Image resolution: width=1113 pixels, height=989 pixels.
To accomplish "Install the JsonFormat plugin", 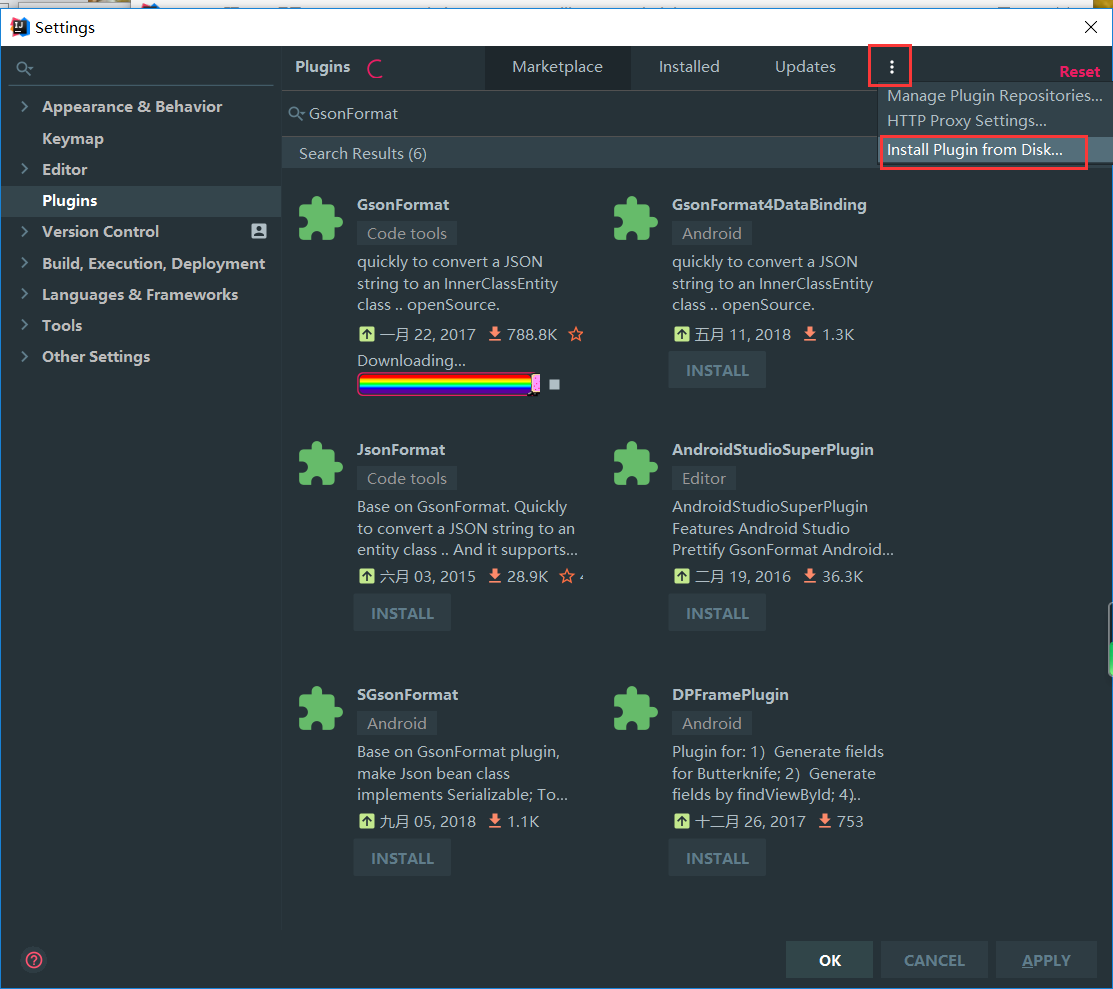I will (x=402, y=613).
